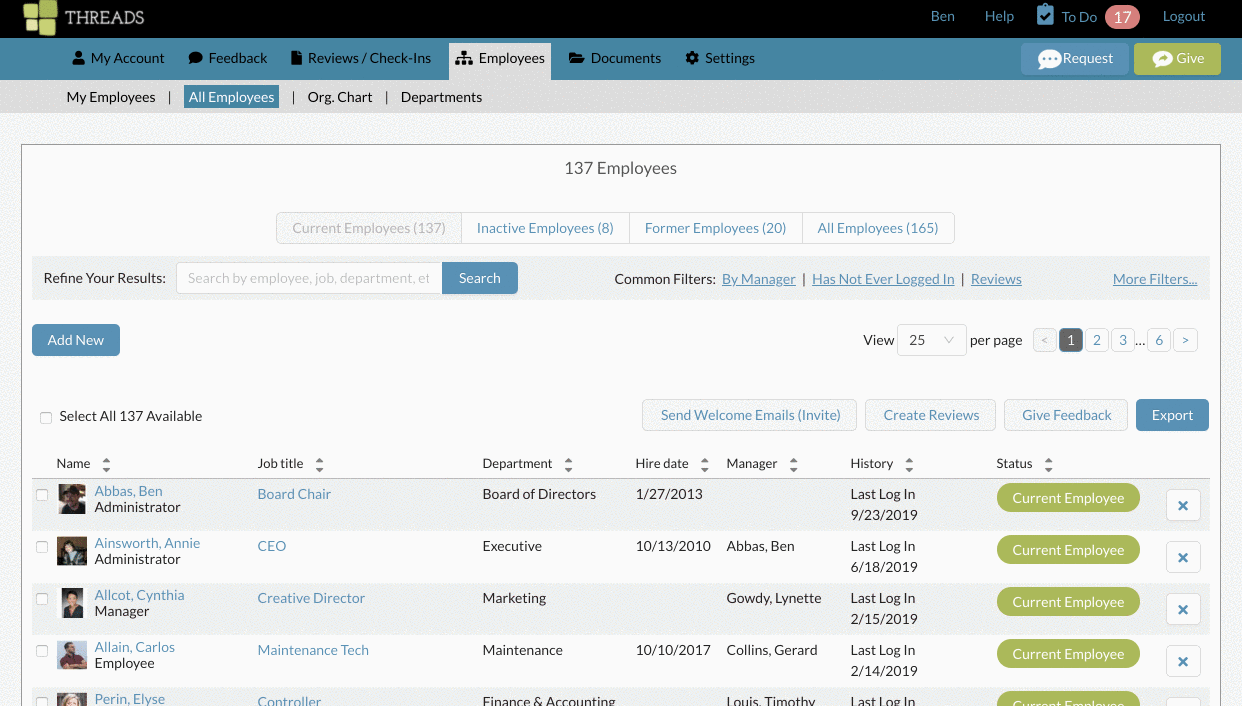Open the Creative Director job title link
1242x706 pixels.
311,598
